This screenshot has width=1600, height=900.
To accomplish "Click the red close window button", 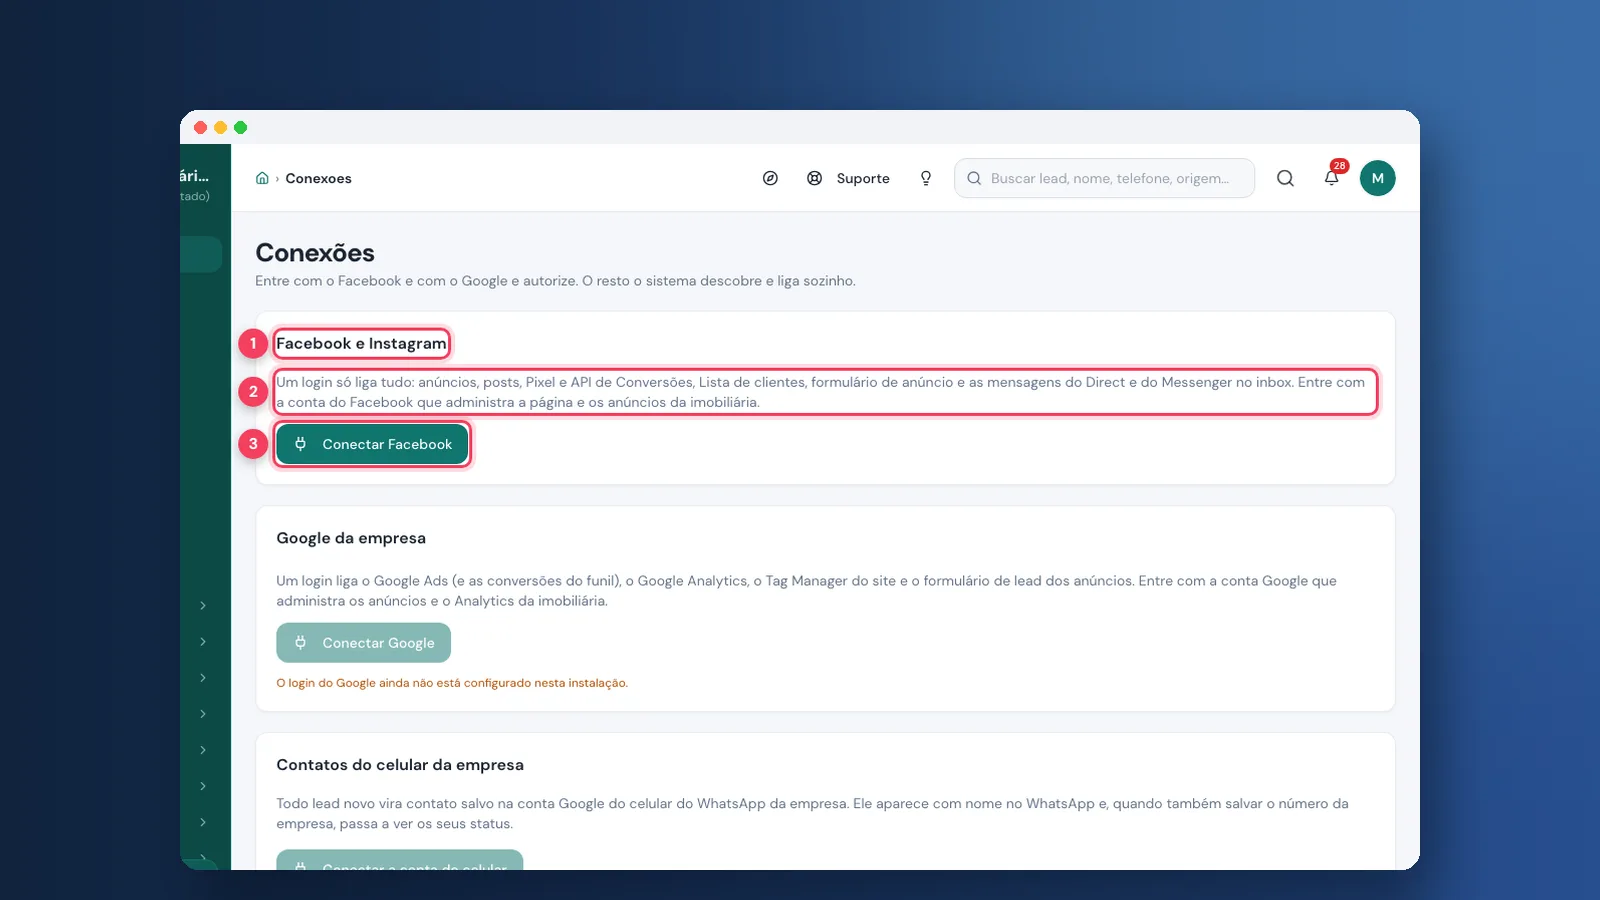I will click(x=201, y=127).
